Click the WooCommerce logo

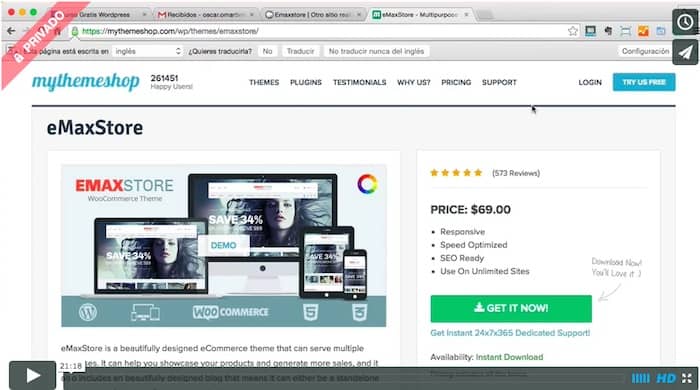point(231,312)
